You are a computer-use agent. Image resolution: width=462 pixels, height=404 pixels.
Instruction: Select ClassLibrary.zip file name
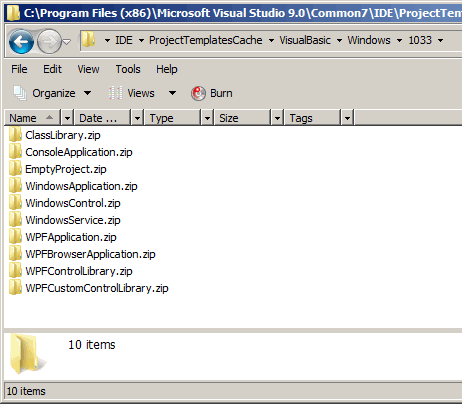pyautogui.click(x=63, y=135)
